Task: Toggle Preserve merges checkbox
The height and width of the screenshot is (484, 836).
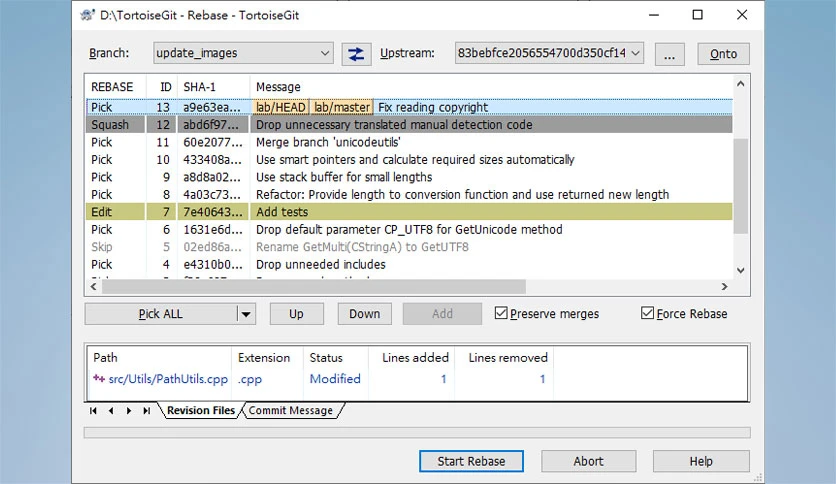Action: [501, 313]
